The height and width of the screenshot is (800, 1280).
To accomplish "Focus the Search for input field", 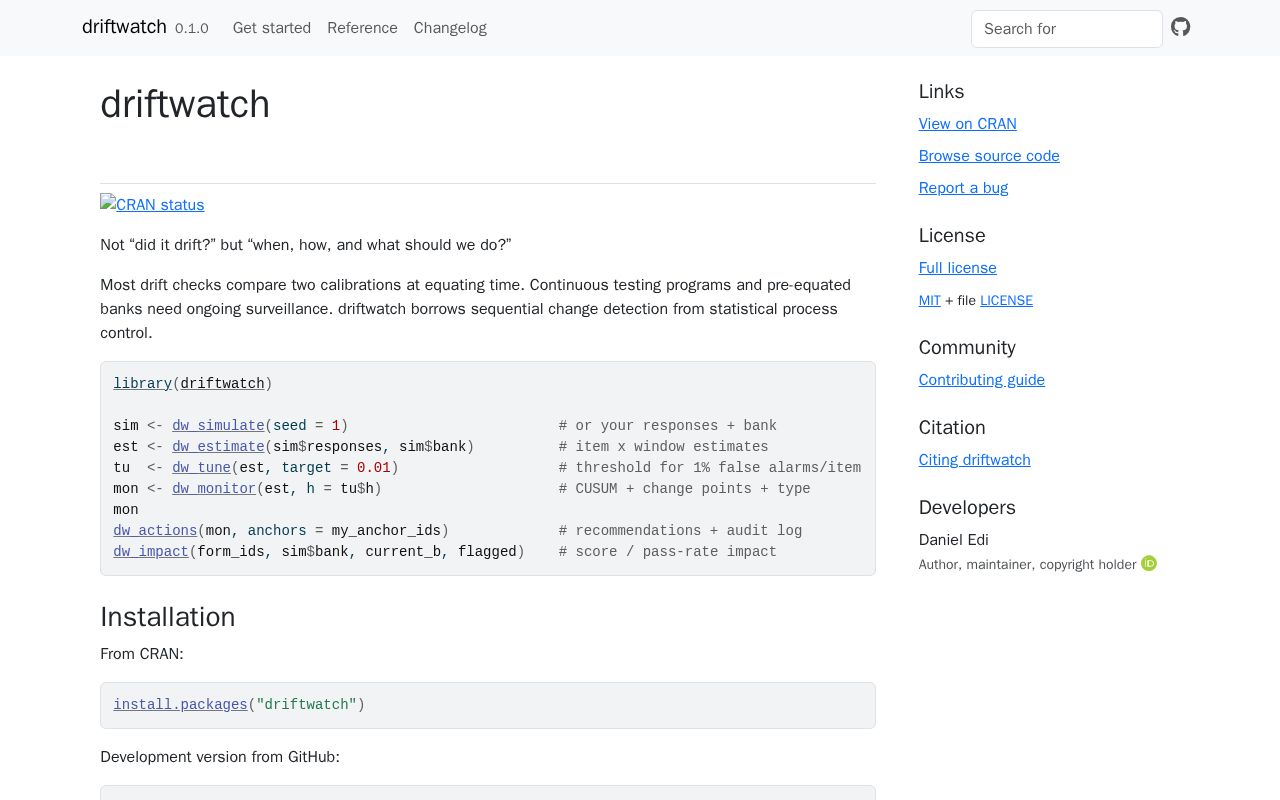I will tap(1067, 29).
